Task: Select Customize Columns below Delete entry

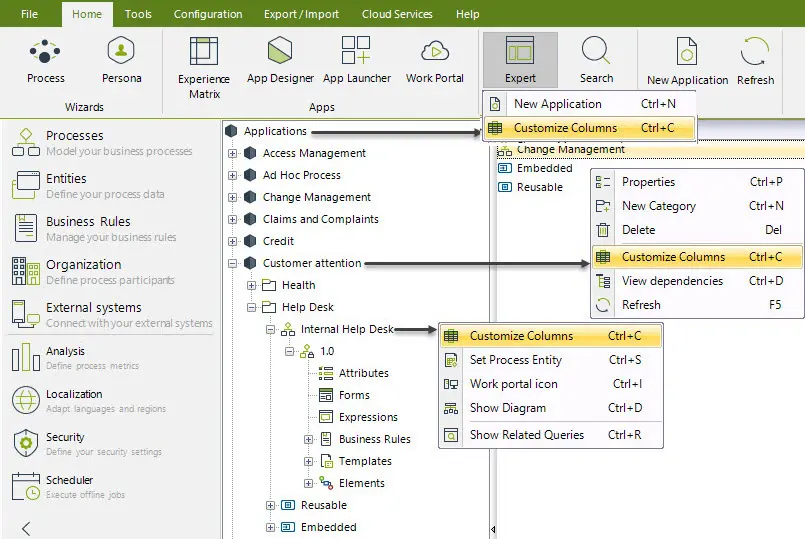Action: pos(697,257)
